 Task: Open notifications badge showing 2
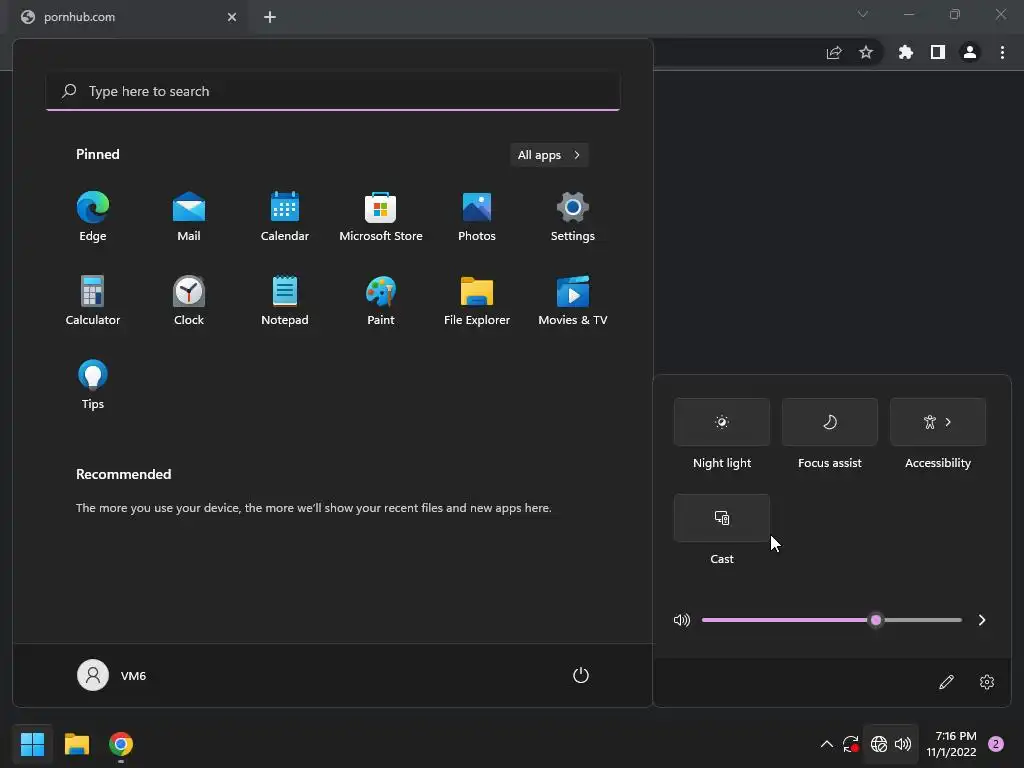[x=996, y=744]
